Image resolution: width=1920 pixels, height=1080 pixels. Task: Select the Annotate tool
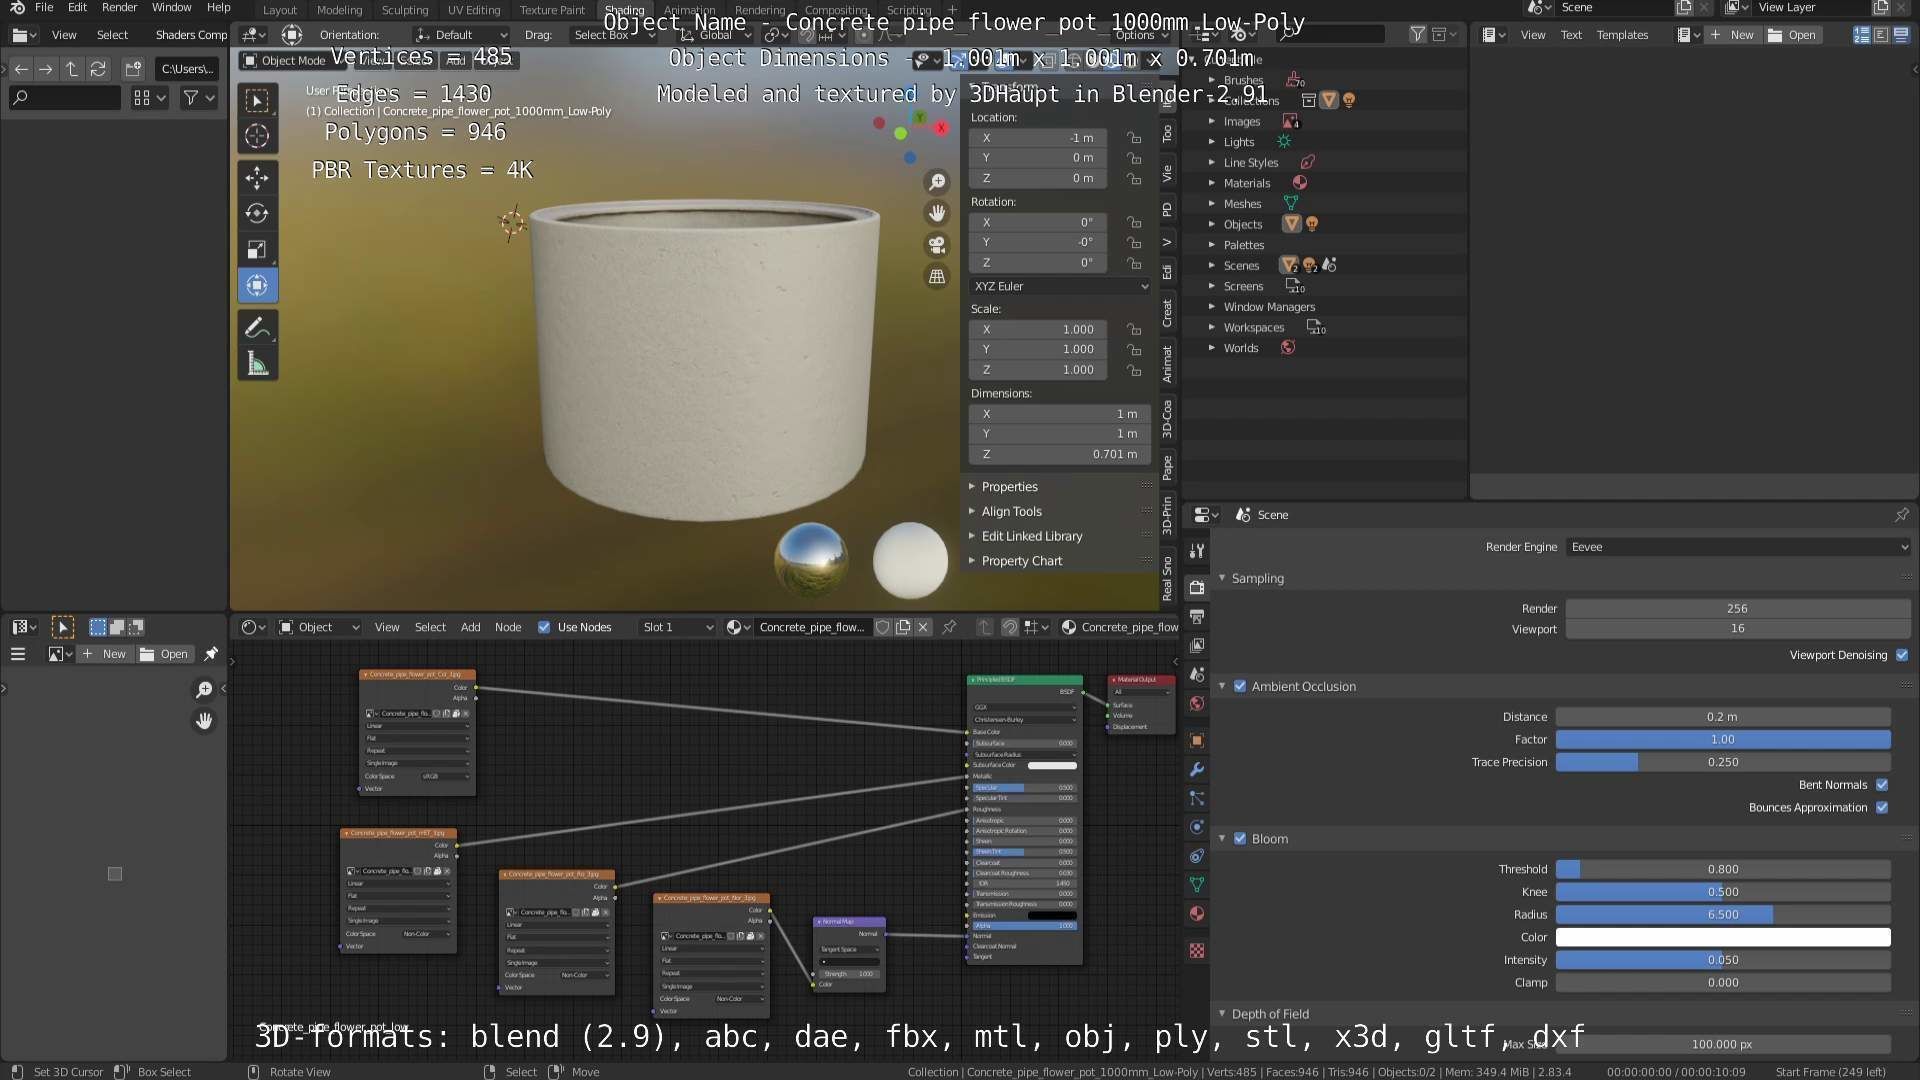coord(257,327)
